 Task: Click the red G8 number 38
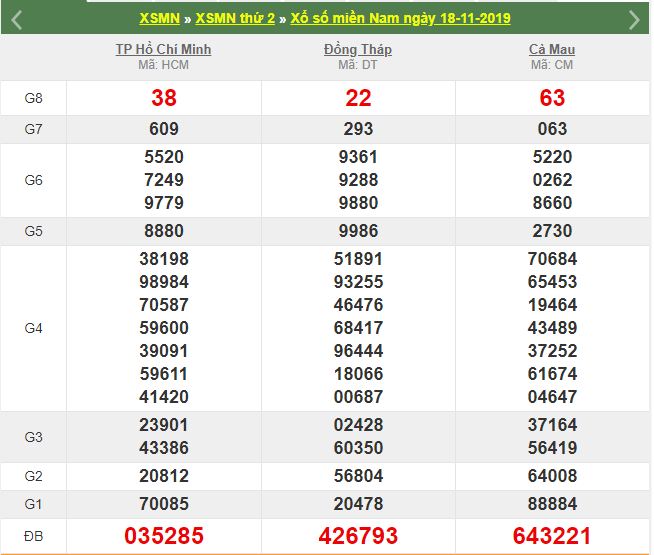(164, 98)
